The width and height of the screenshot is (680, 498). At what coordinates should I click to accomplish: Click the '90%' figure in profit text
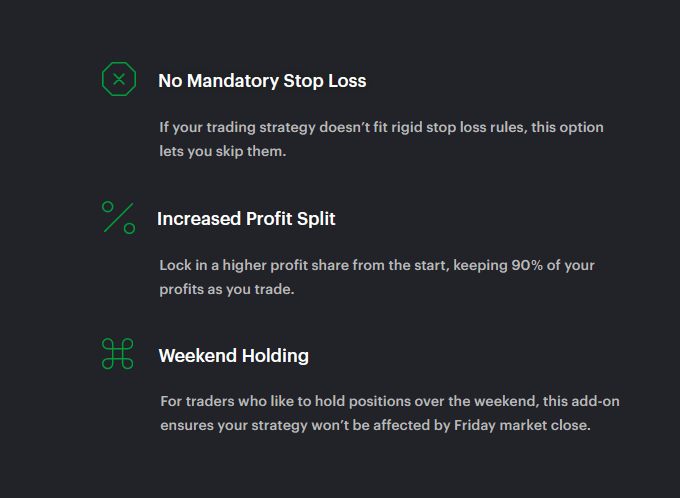point(527,265)
